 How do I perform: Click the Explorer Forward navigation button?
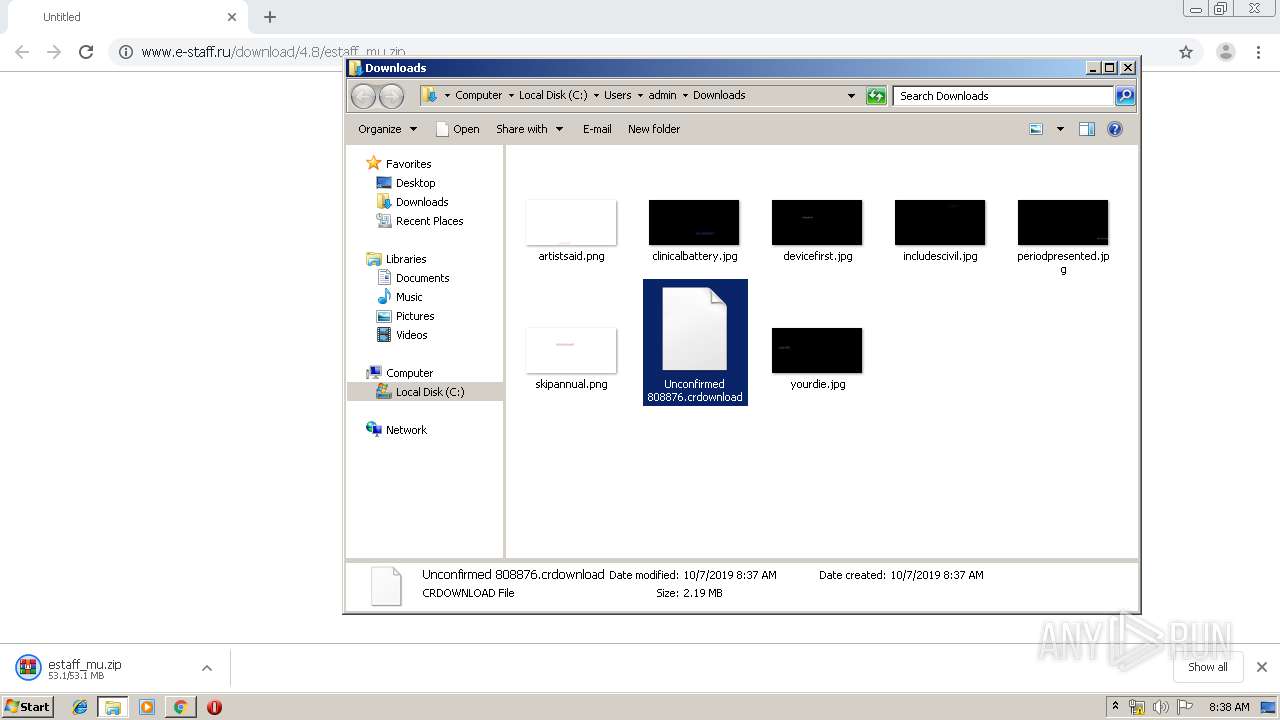click(392, 96)
